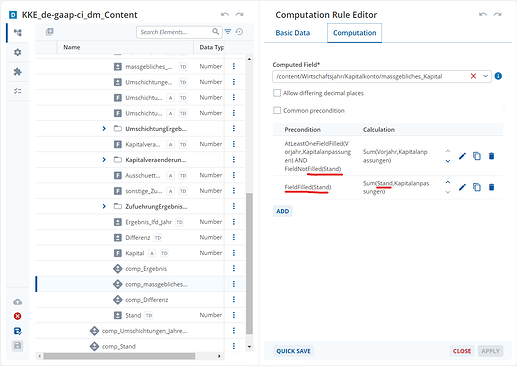Expand the ZufuehrungErgebnis... folder

(104, 207)
